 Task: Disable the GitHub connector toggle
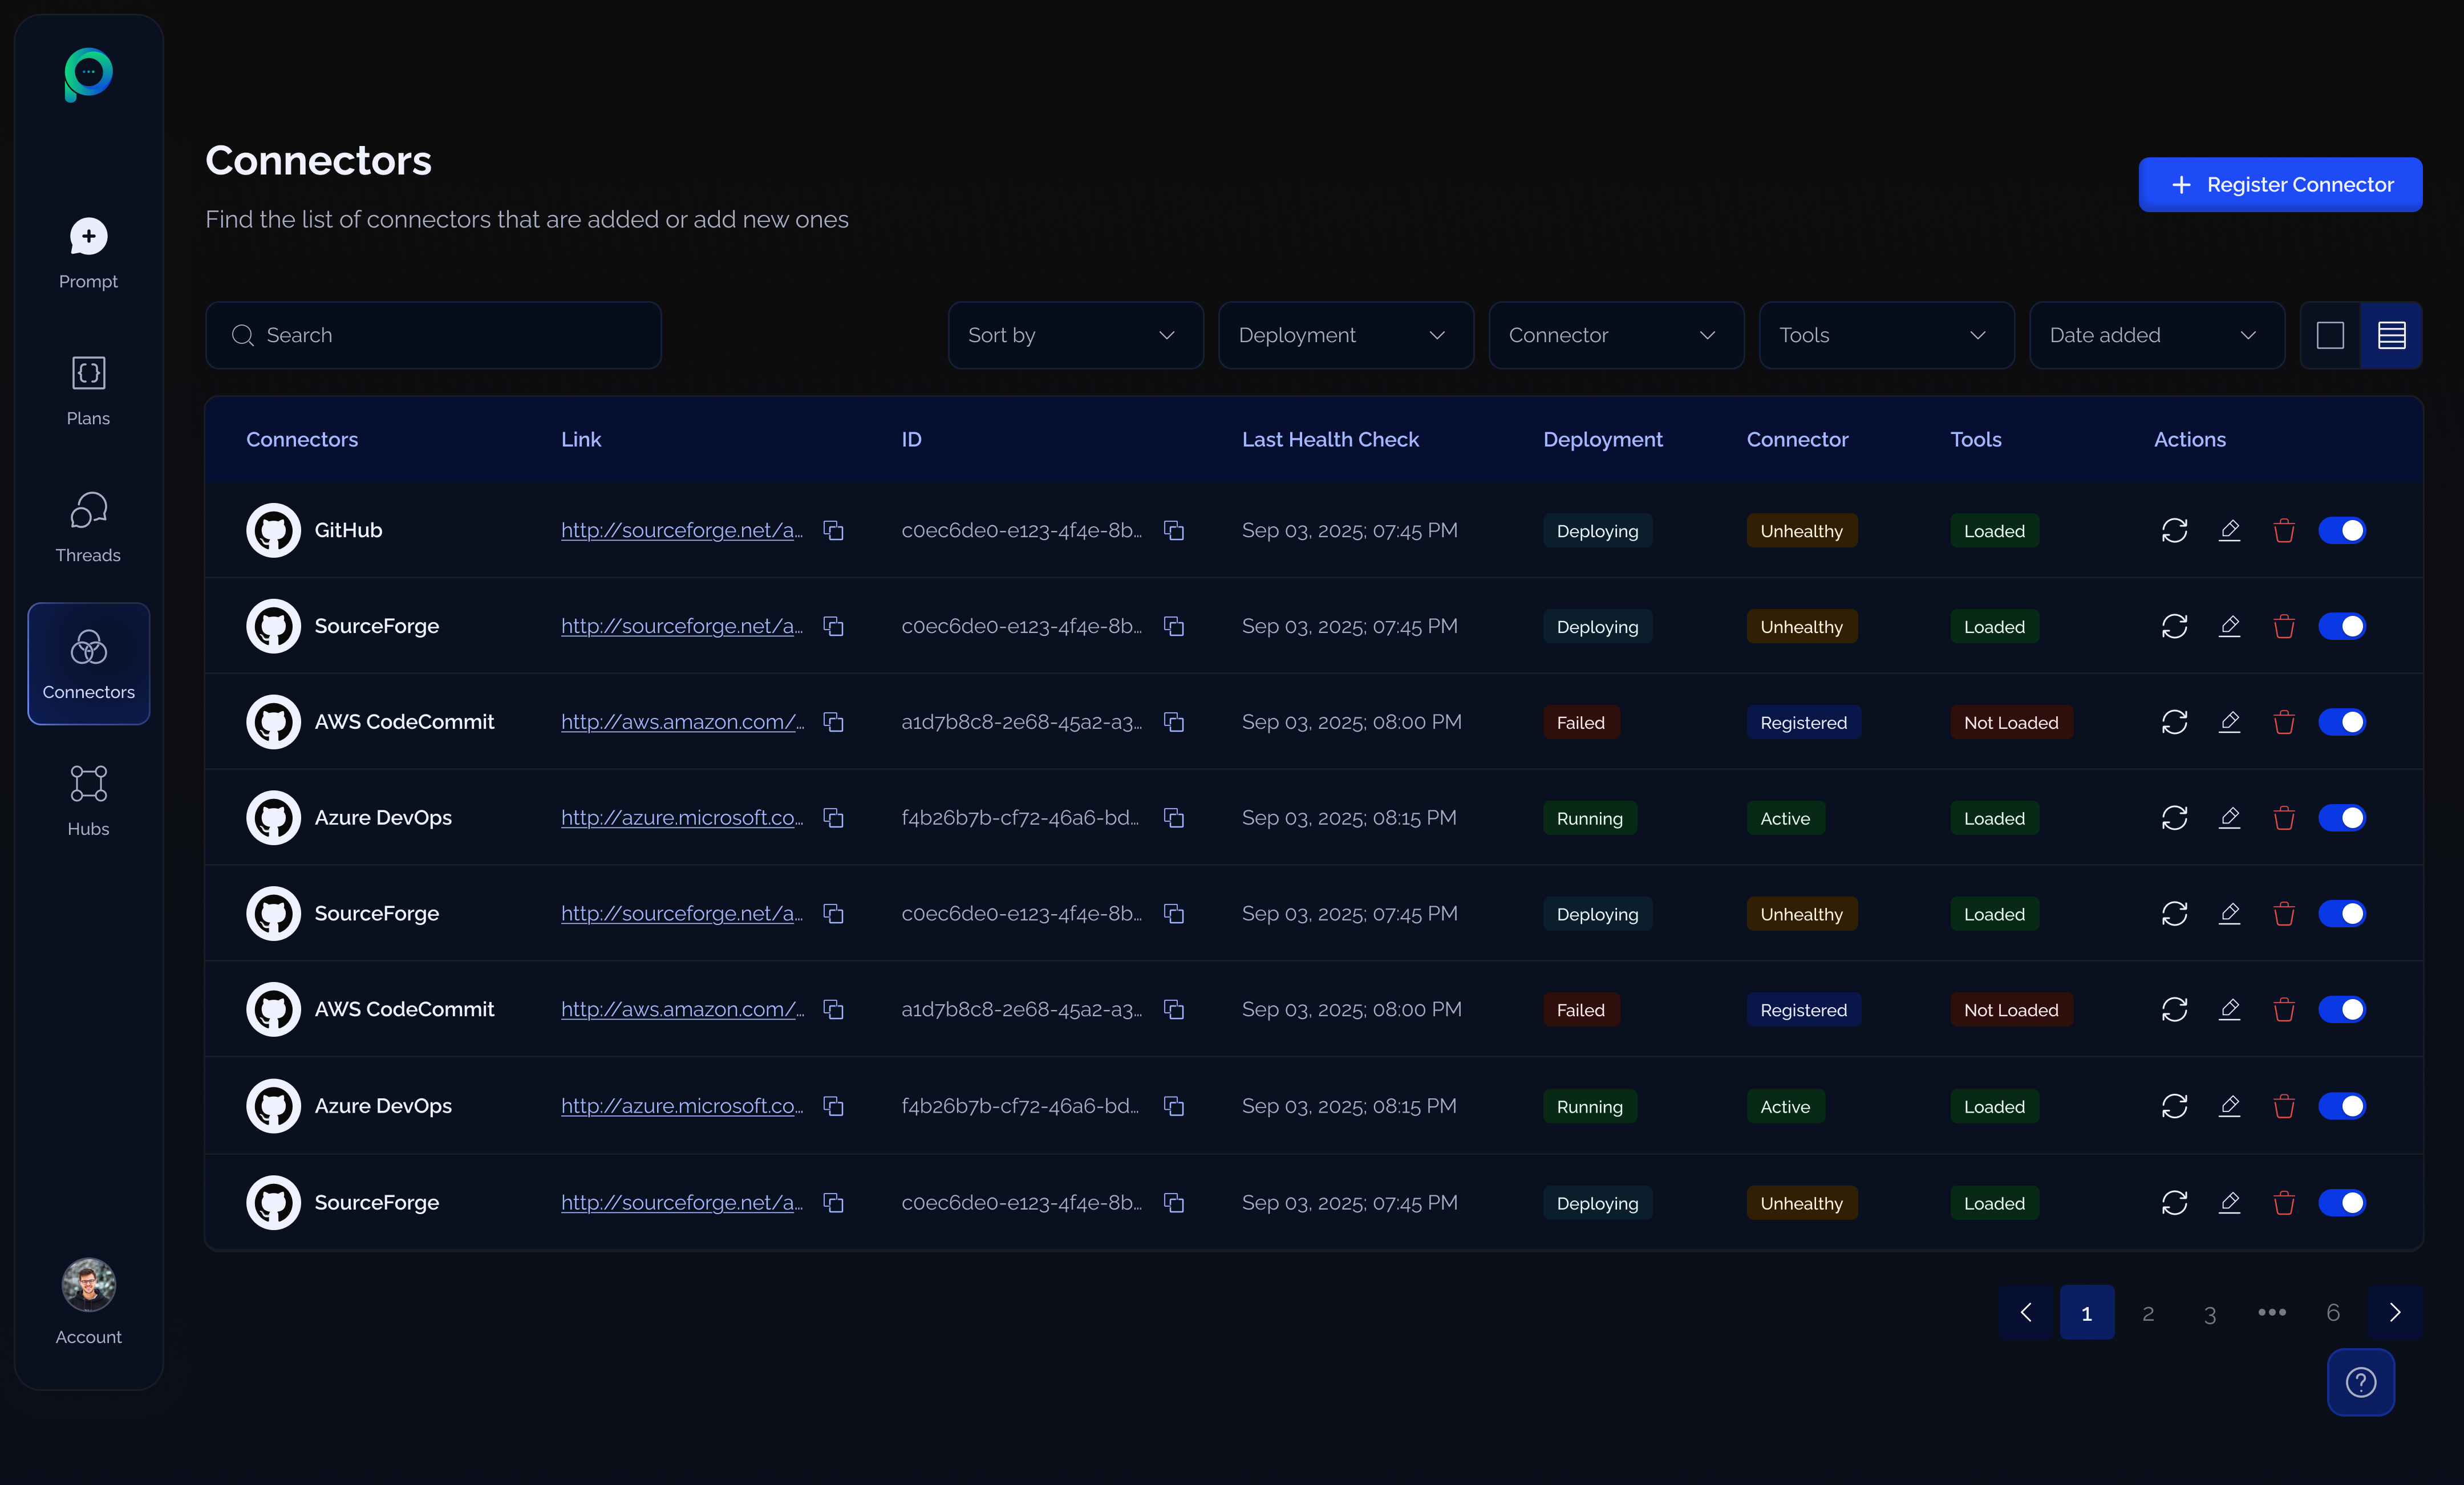point(2341,530)
